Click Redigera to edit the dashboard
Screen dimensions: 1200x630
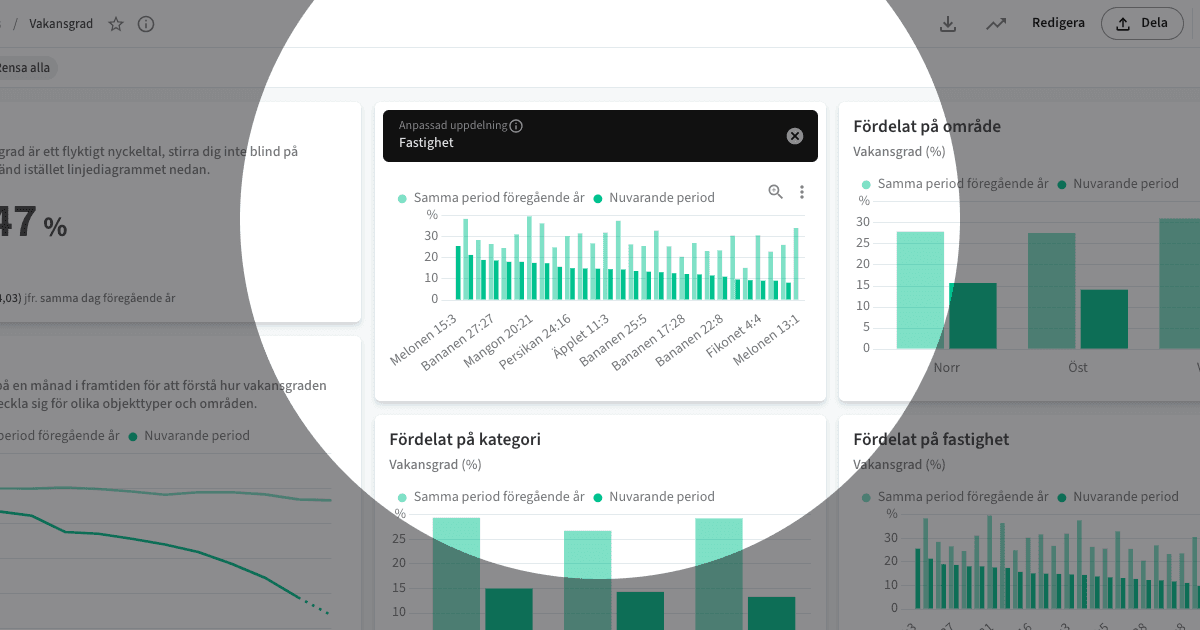pyautogui.click(x=1058, y=23)
